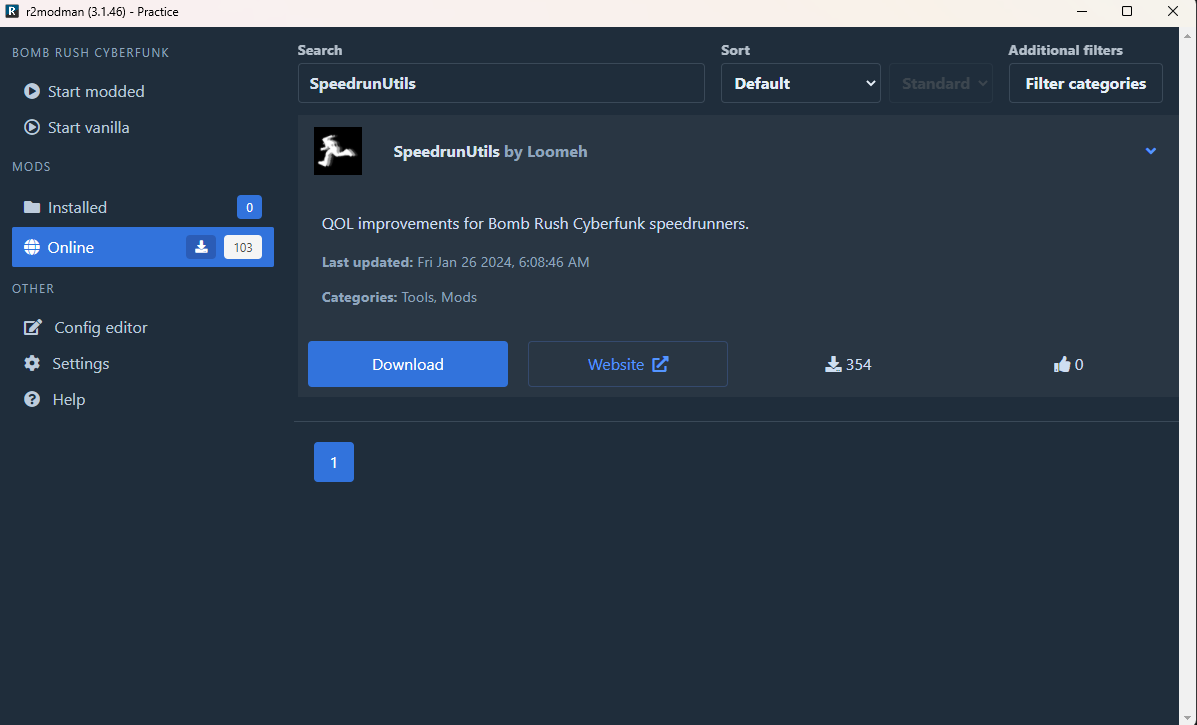Image resolution: width=1197 pixels, height=725 pixels.
Task: Click the Help question mark icon
Action: [x=32, y=399]
